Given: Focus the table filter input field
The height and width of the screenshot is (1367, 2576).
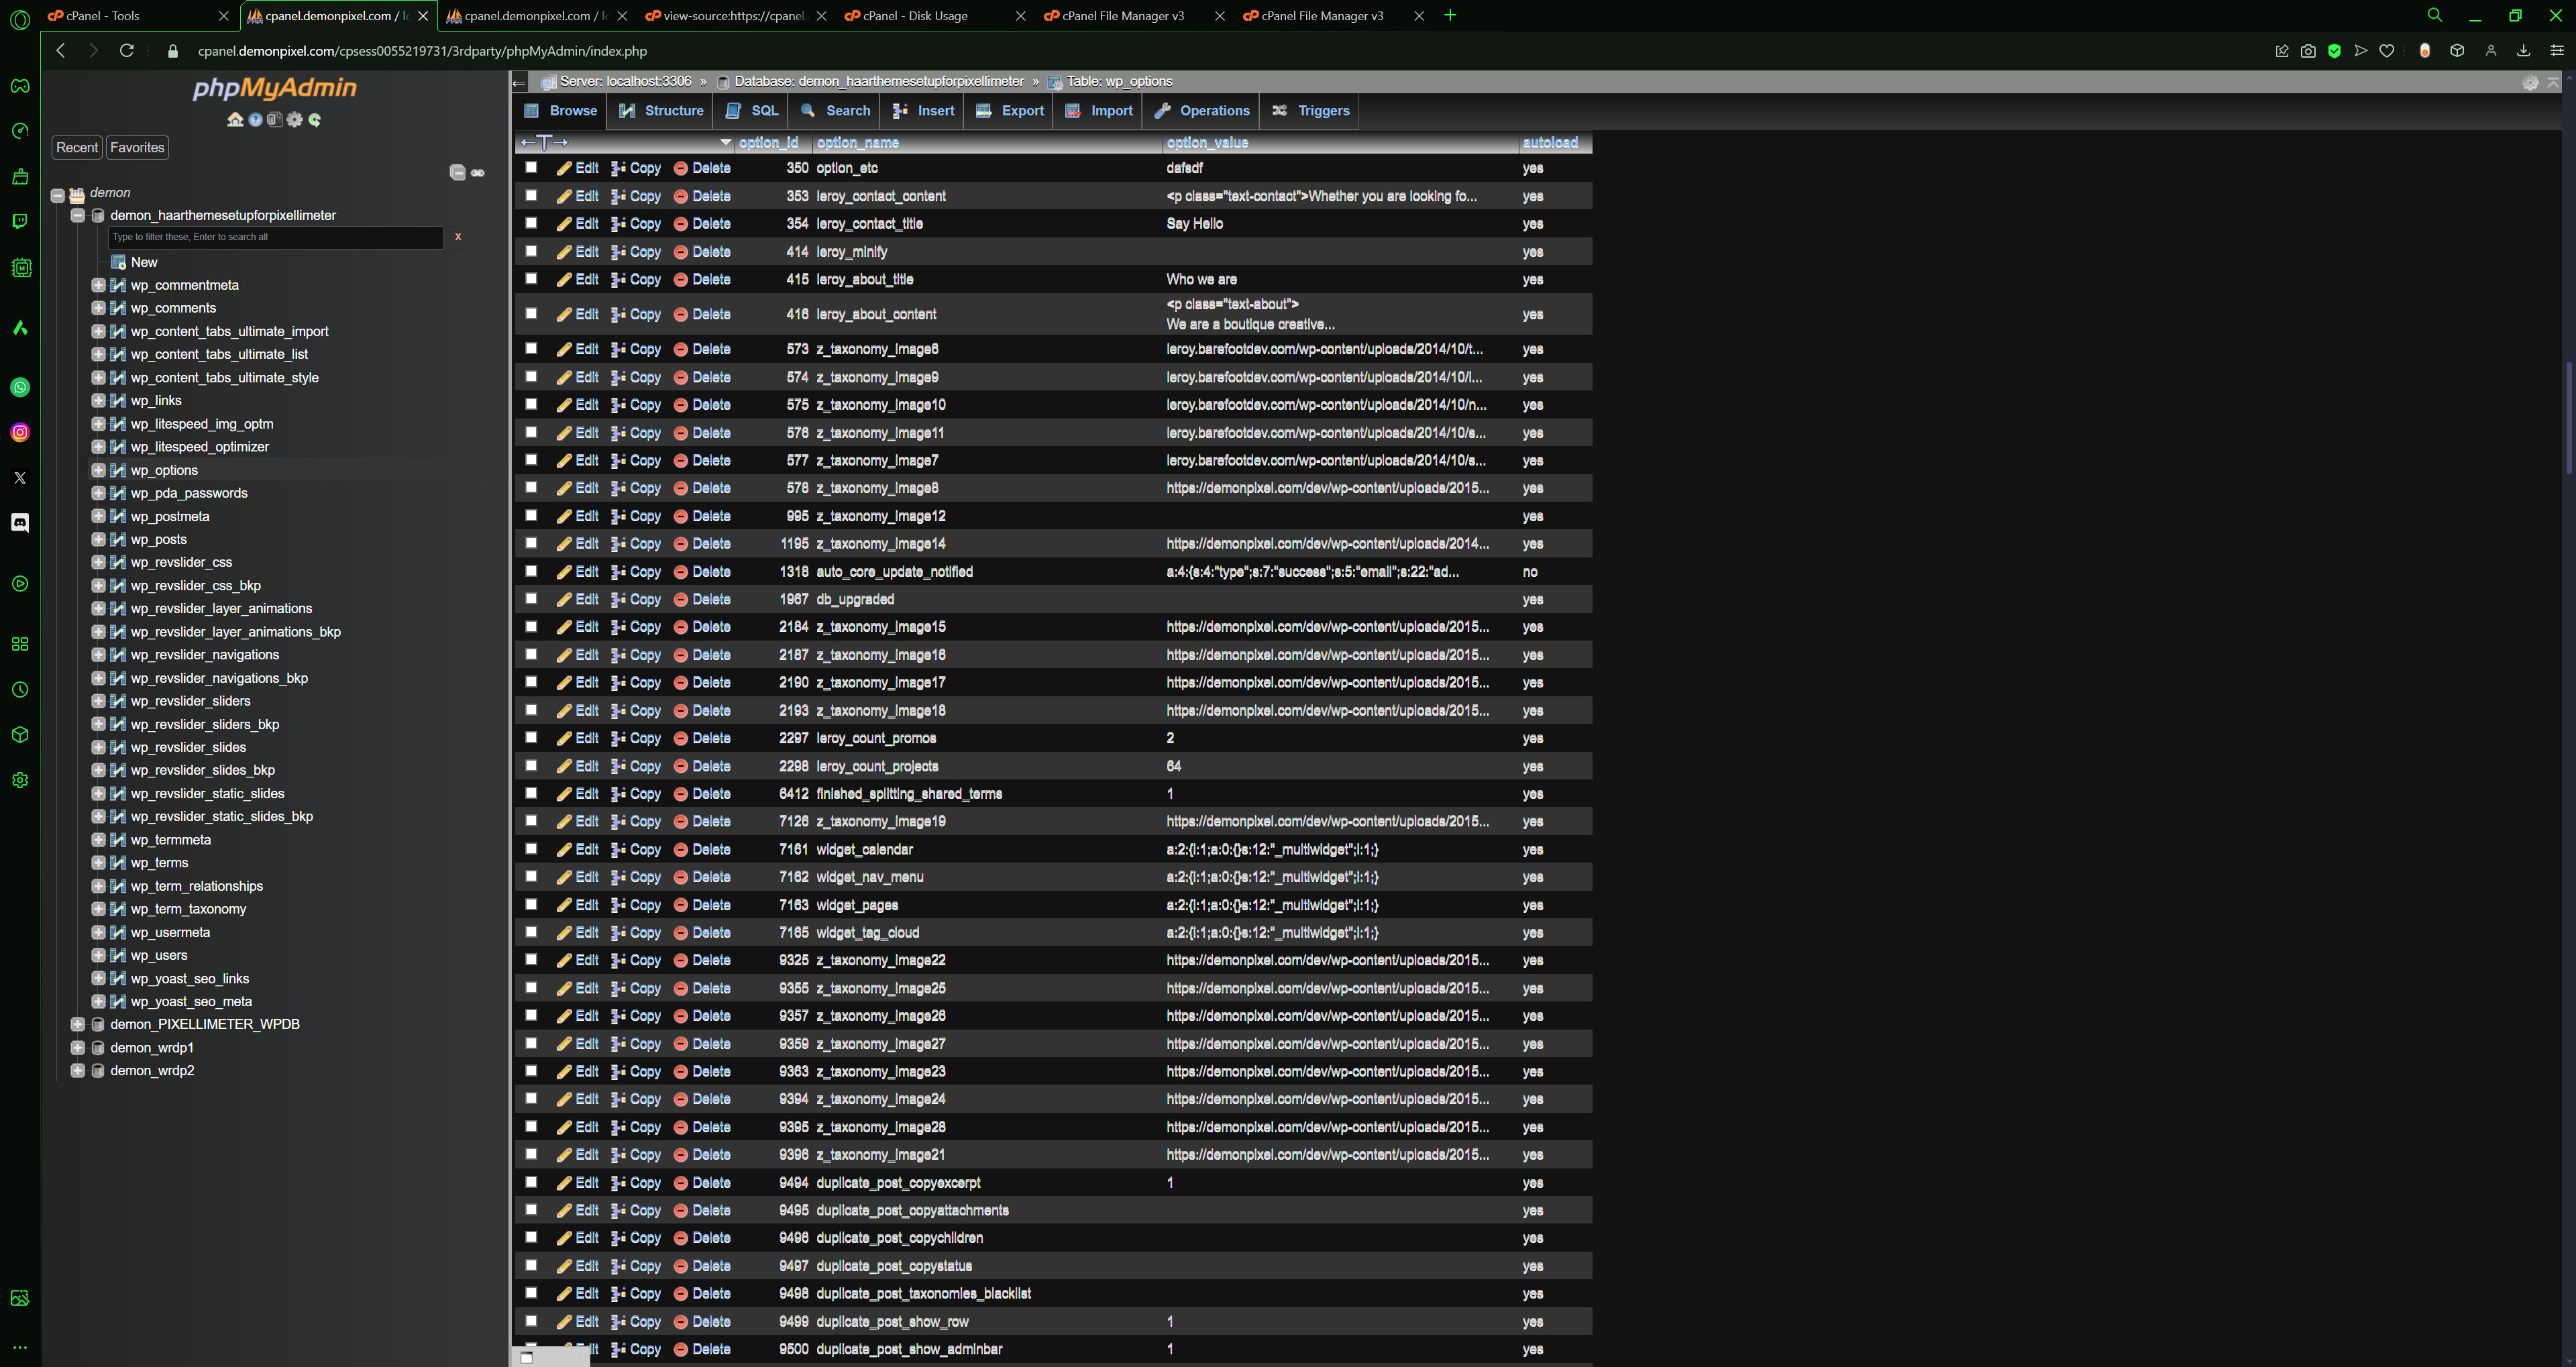Looking at the screenshot, I should pos(275,237).
